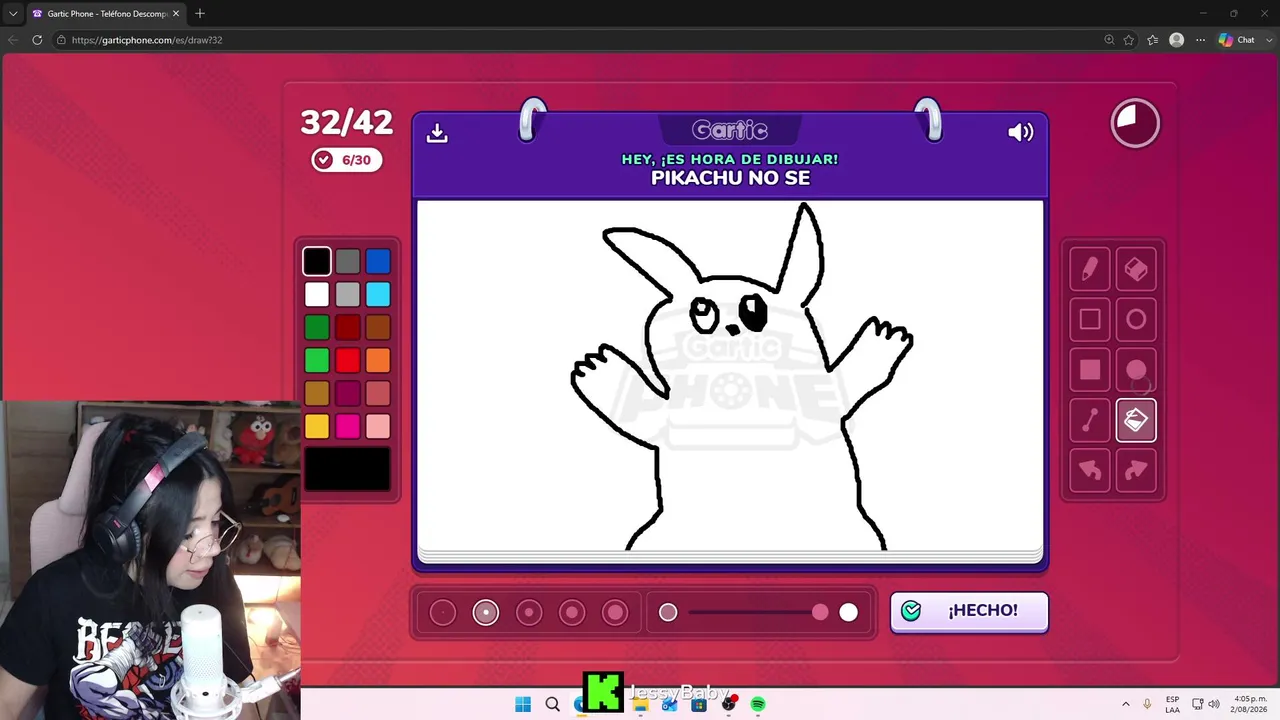Open the tab search dropdown arrow
Screen dimensions: 1280x720
13,13
